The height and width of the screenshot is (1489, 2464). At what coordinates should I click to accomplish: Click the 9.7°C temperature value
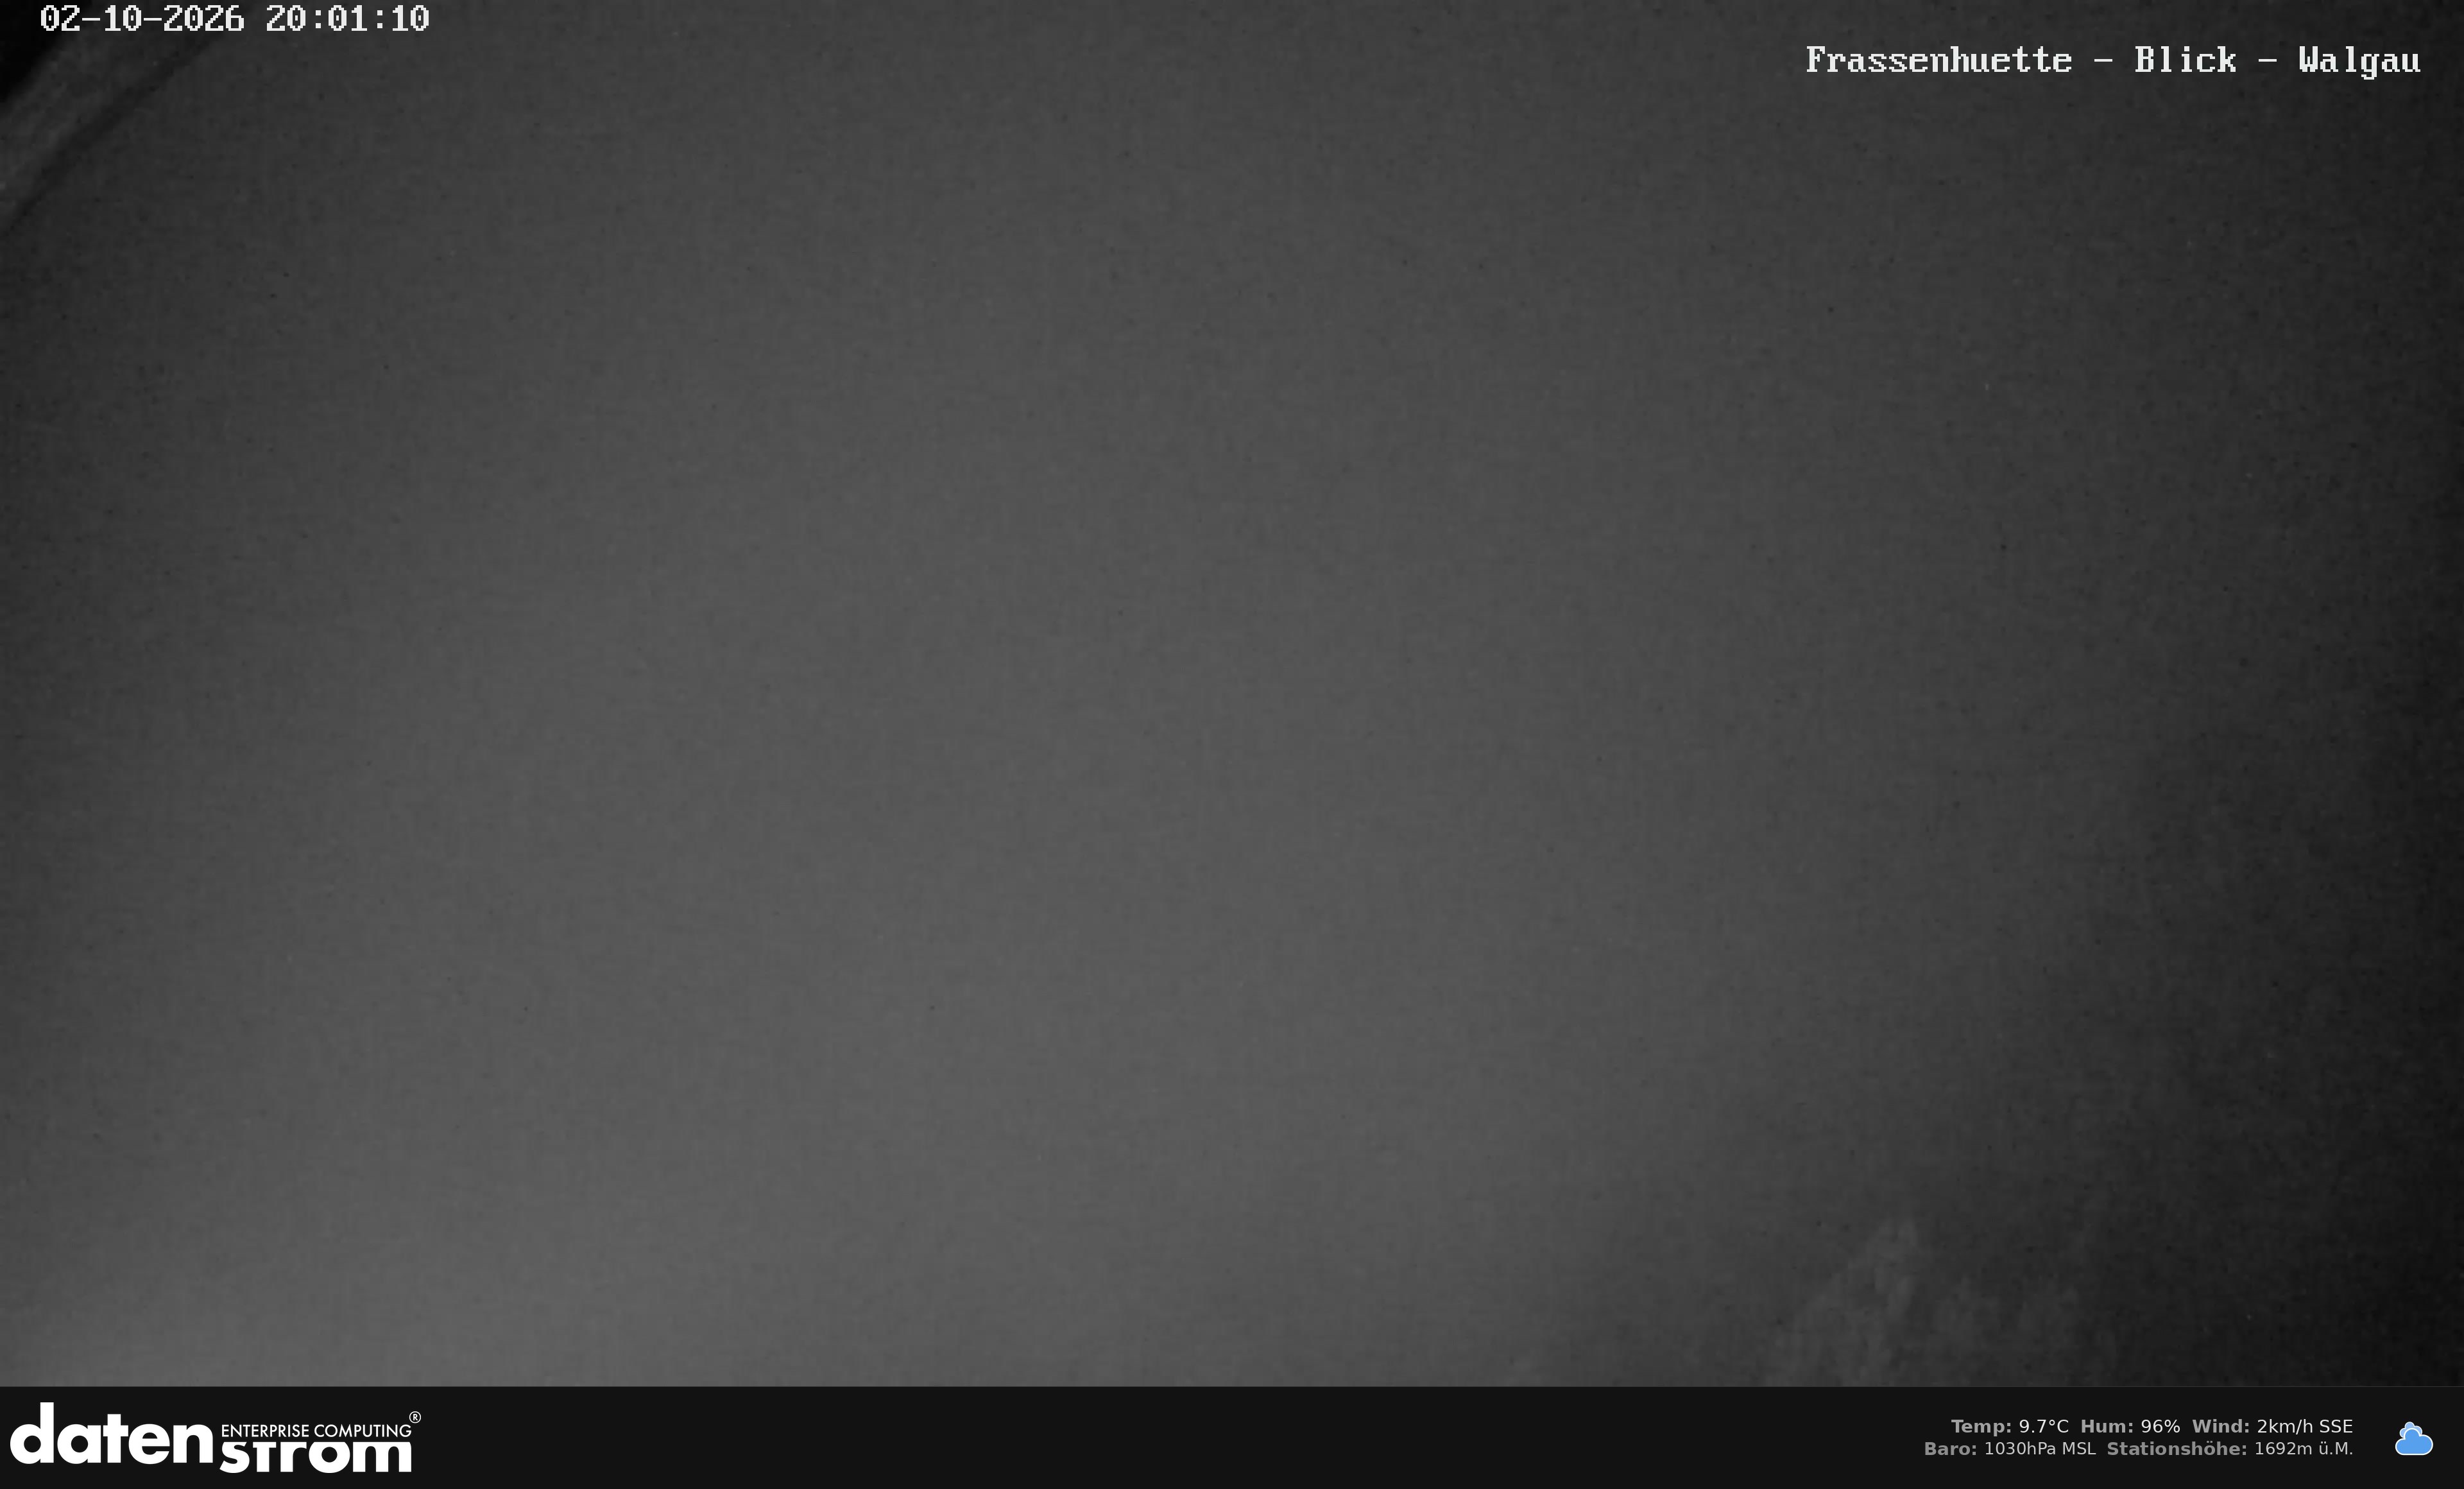click(x=2043, y=1426)
